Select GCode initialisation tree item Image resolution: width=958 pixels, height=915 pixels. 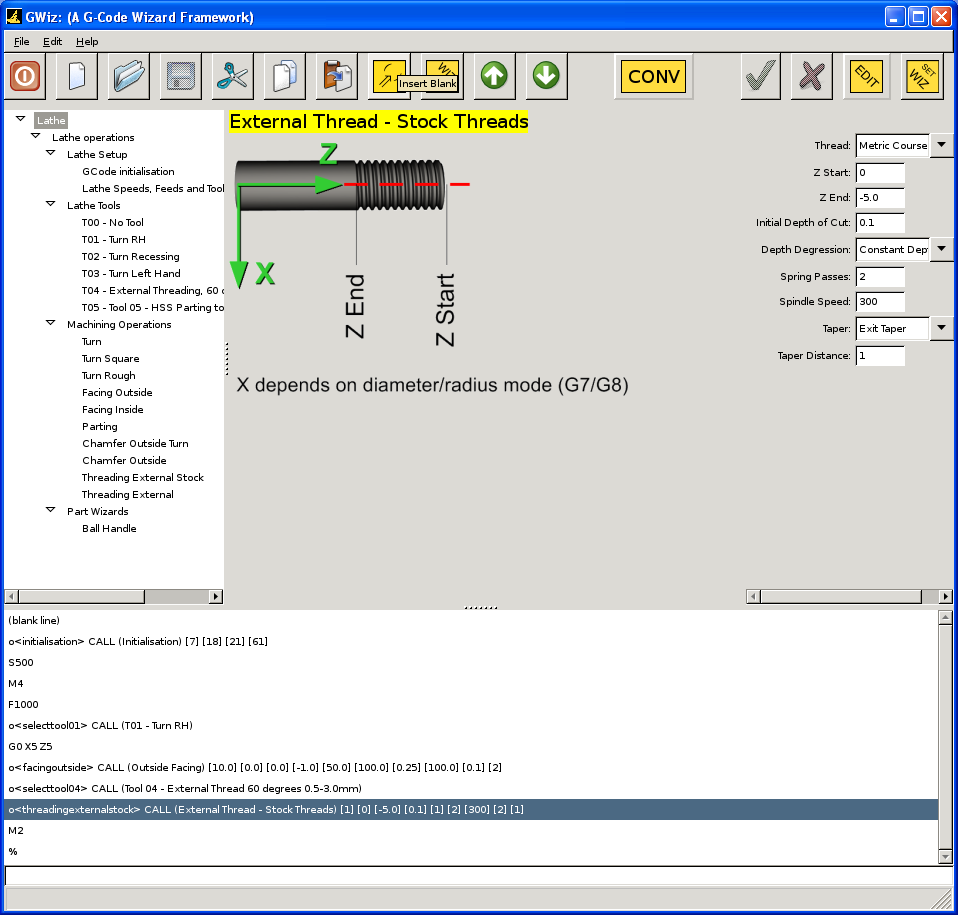point(128,172)
